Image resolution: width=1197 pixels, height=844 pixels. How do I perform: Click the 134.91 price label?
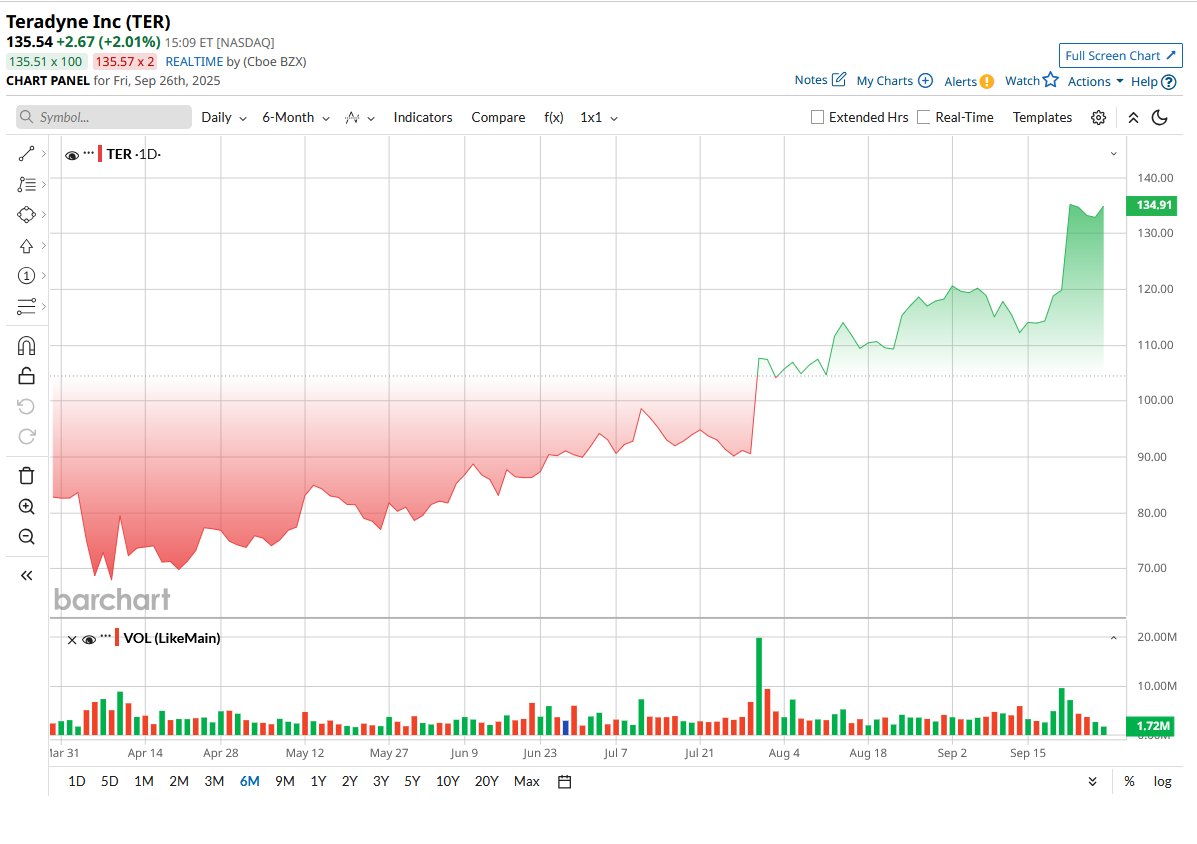pyautogui.click(x=1151, y=205)
